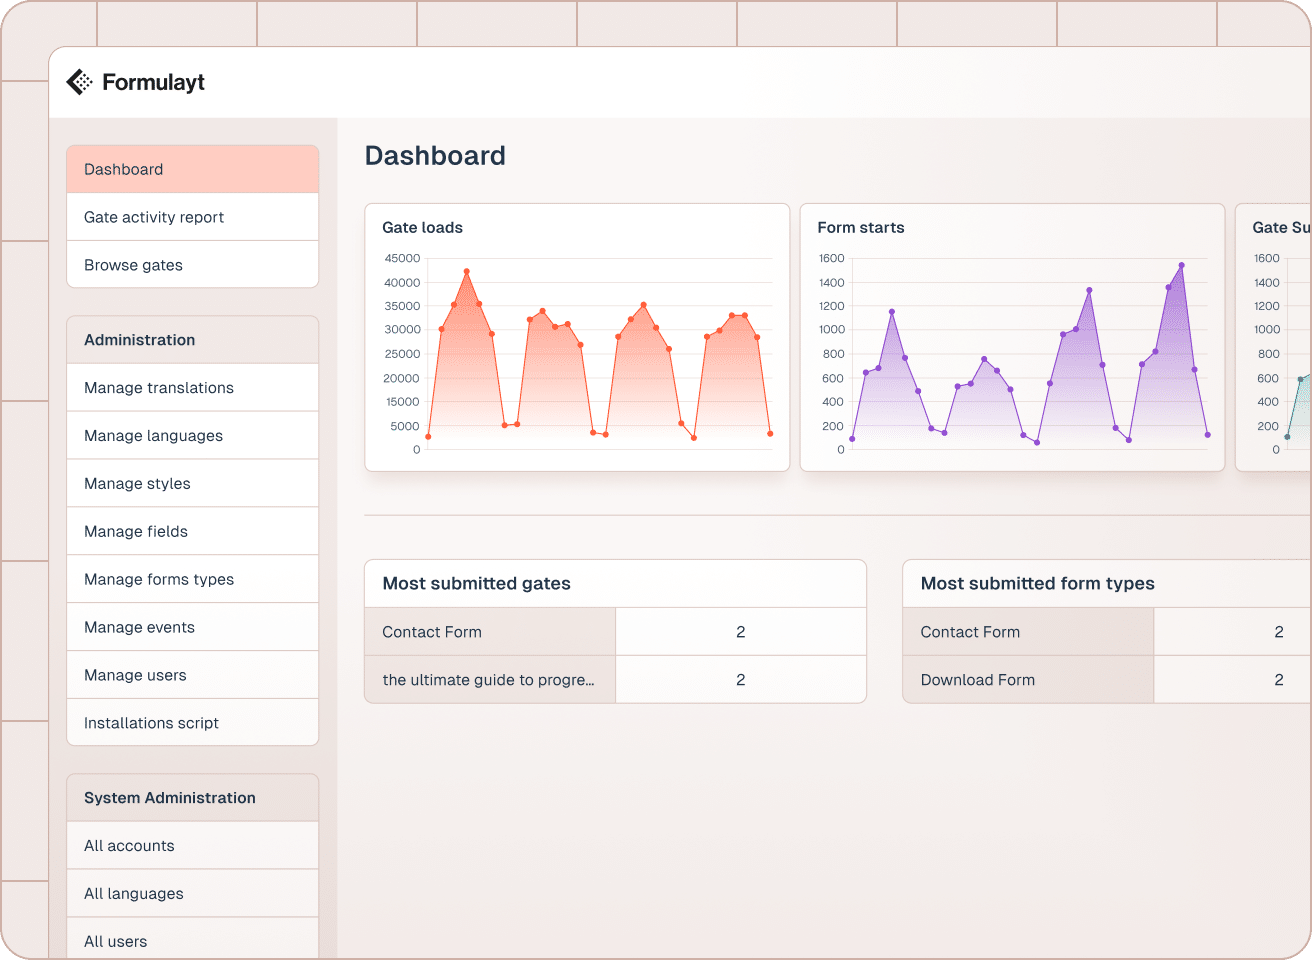This screenshot has width=1312, height=960.
Task: Open Manage translations page
Action: 193,388
